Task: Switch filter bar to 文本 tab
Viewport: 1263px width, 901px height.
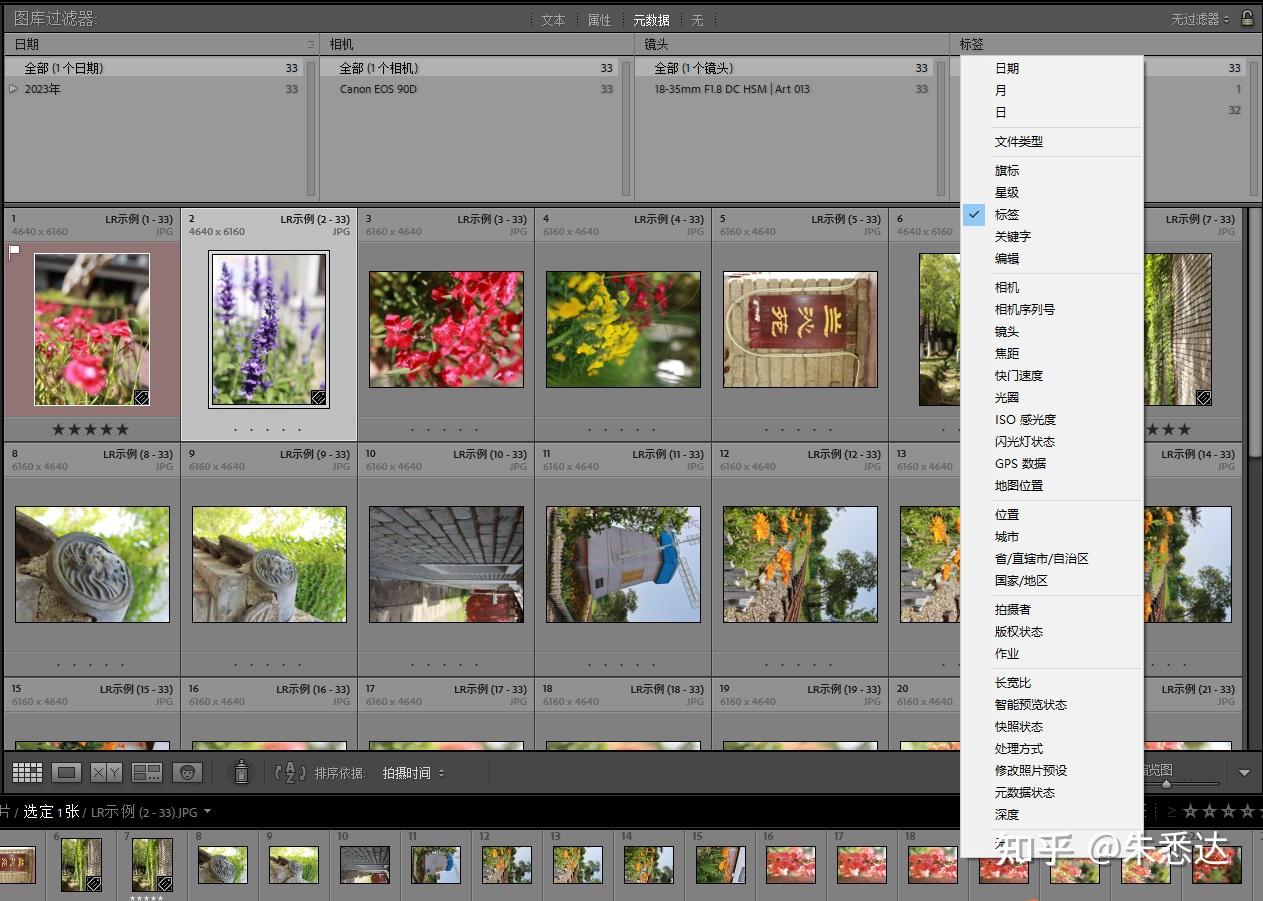Action: click(553, 20)
